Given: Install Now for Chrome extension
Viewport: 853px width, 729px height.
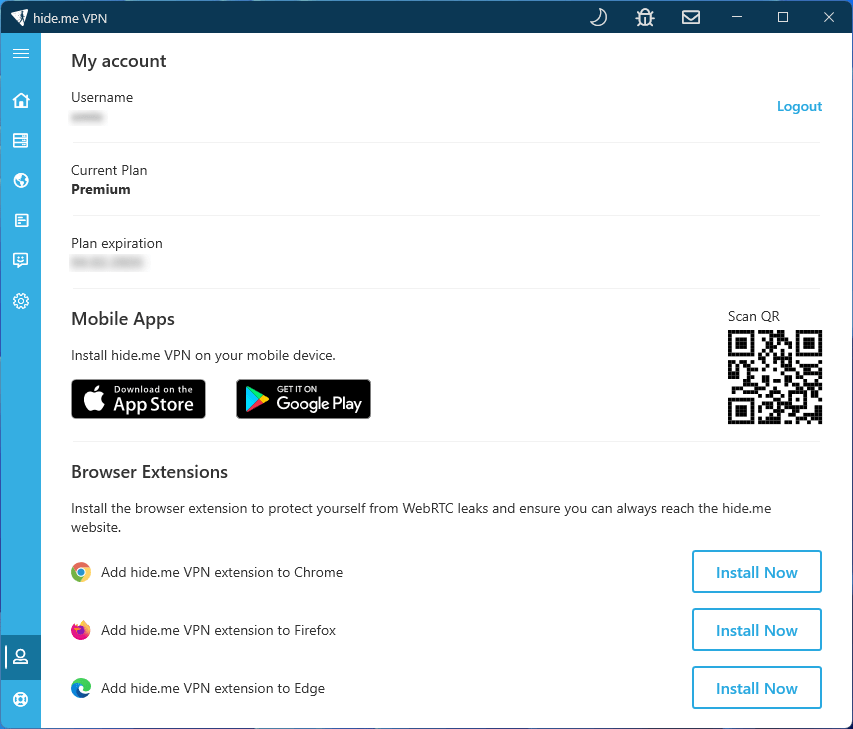Looking at the screenshot, I should click(x=757, y=572).
